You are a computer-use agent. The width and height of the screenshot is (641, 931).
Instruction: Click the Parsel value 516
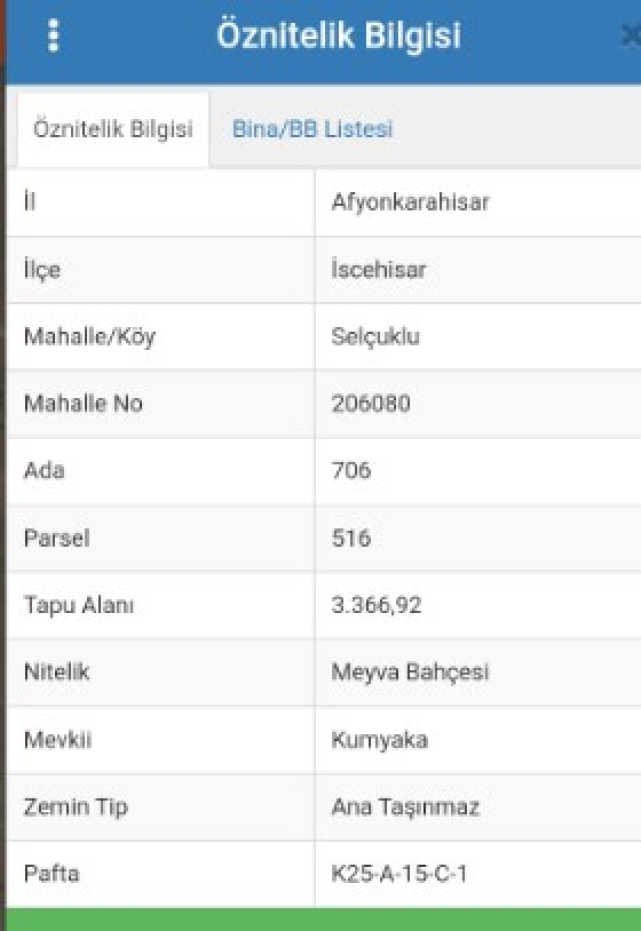(x=351, y=538)
